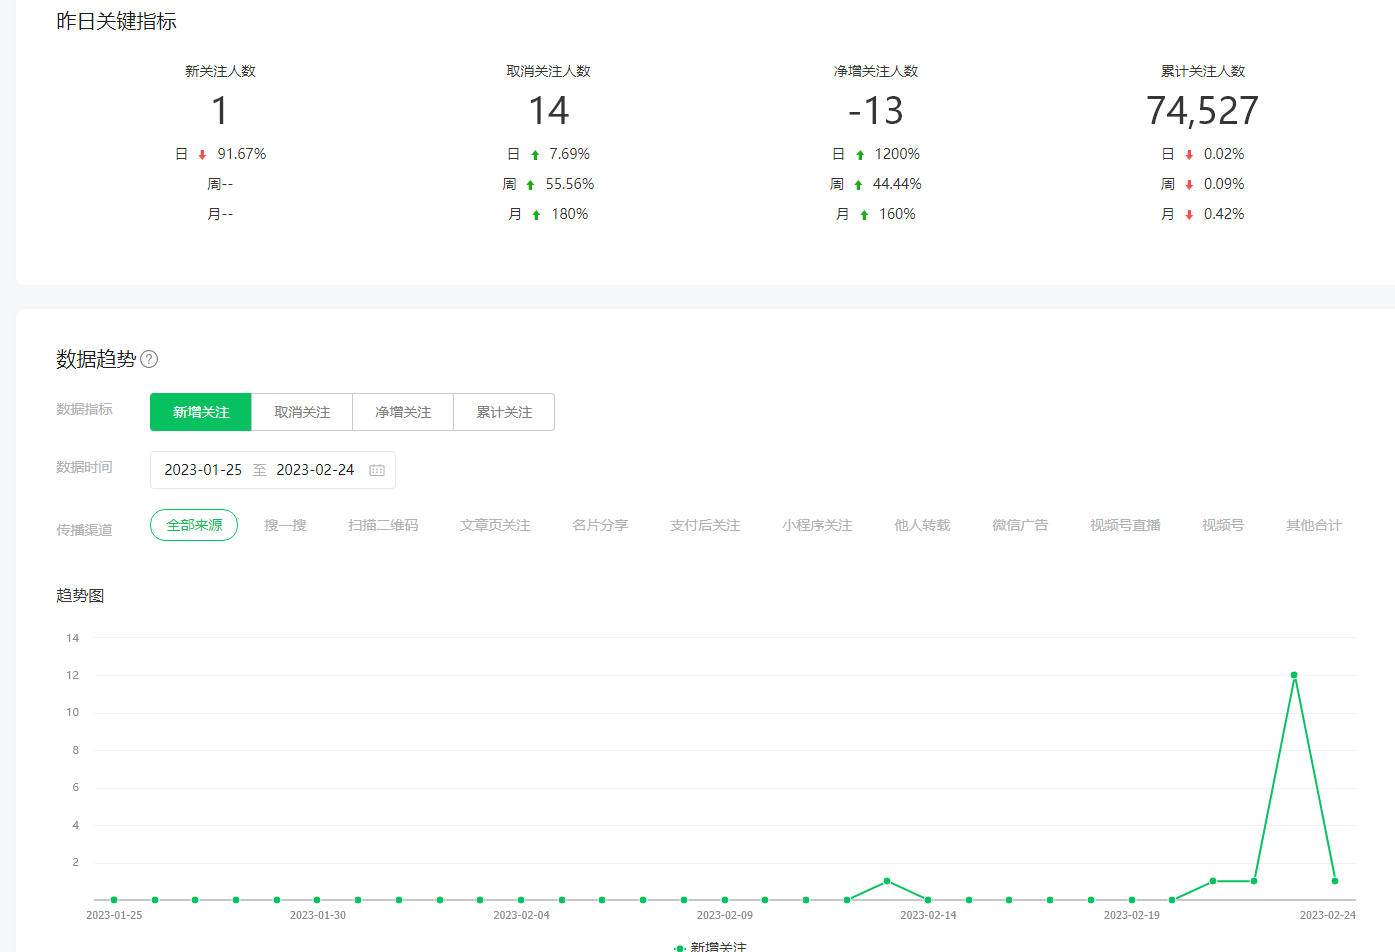
Task: Filter channels by 扫描二维码
Action: point(383,525)
